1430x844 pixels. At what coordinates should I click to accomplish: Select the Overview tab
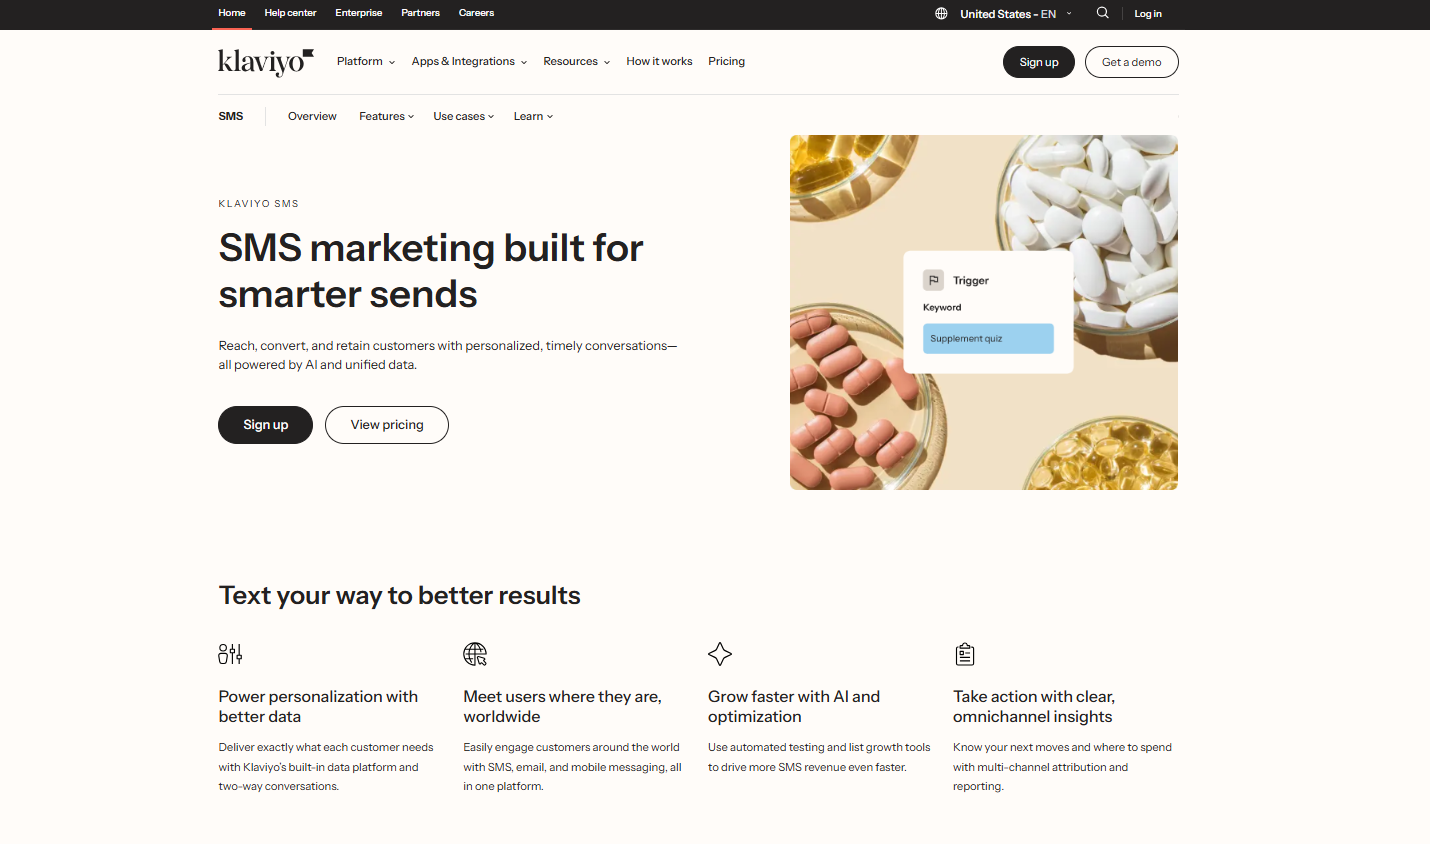coord(312,117)
